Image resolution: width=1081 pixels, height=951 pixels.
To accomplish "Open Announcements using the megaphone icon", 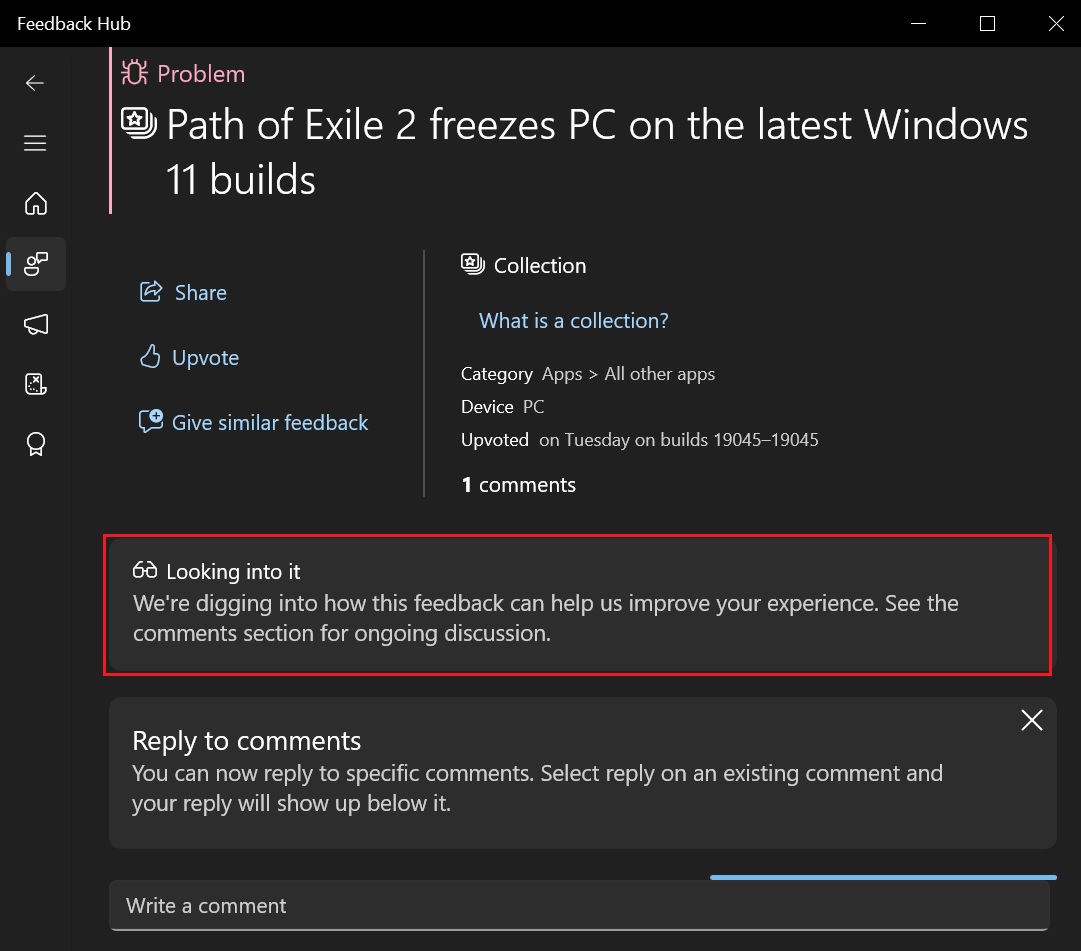I will [35, 324].
